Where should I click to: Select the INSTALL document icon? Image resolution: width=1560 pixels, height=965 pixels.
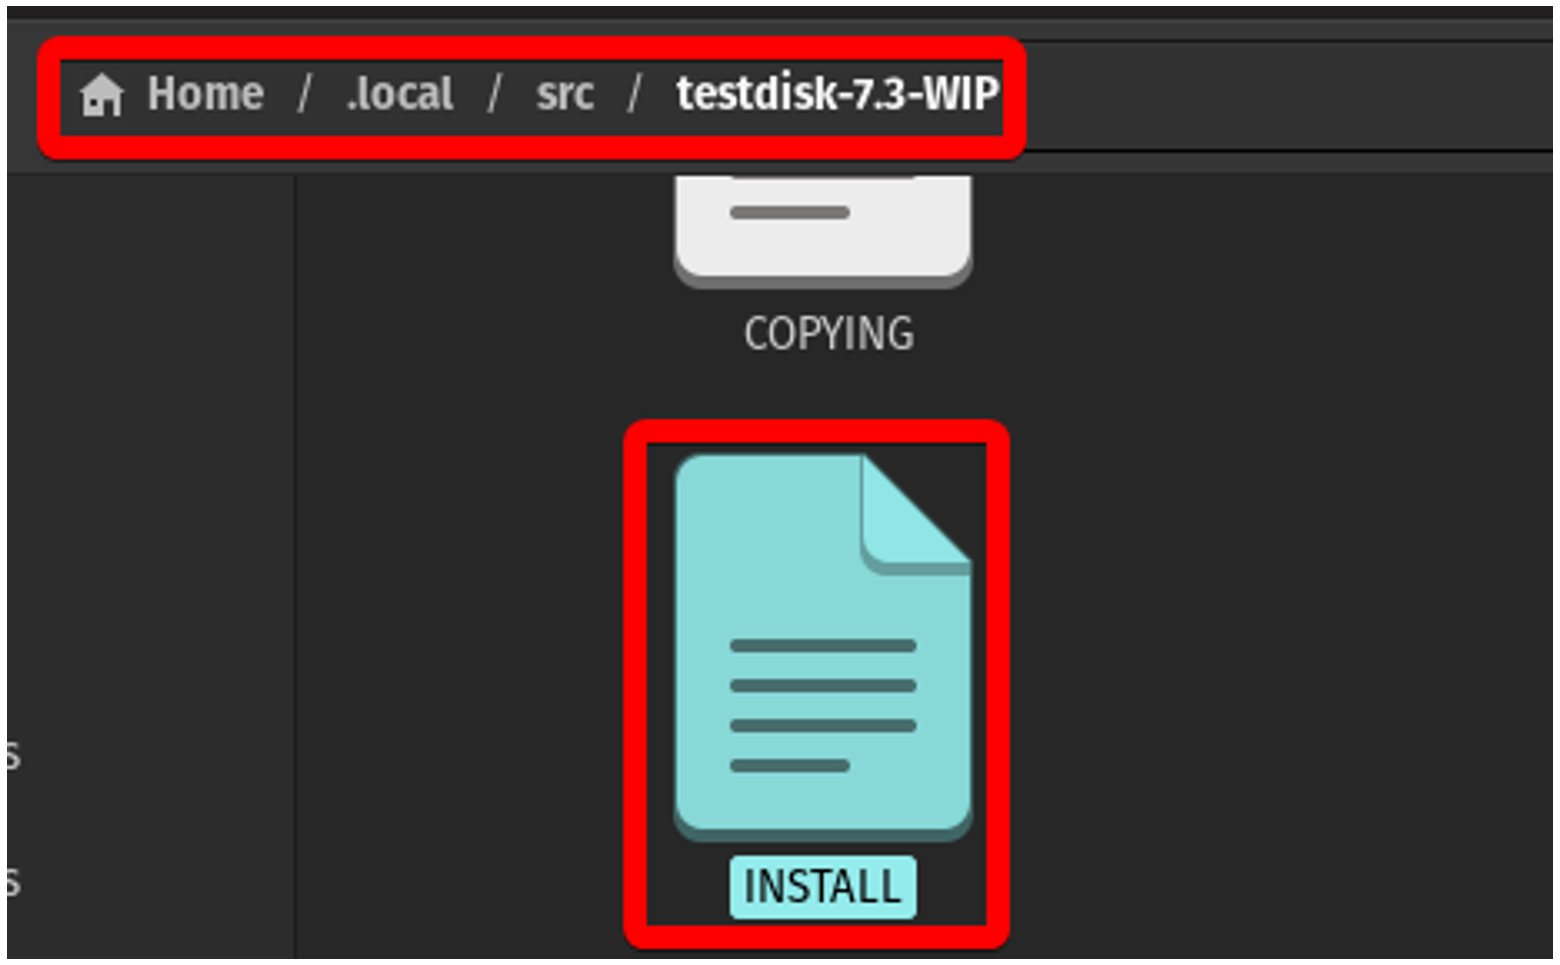click(x=823, y=647)
